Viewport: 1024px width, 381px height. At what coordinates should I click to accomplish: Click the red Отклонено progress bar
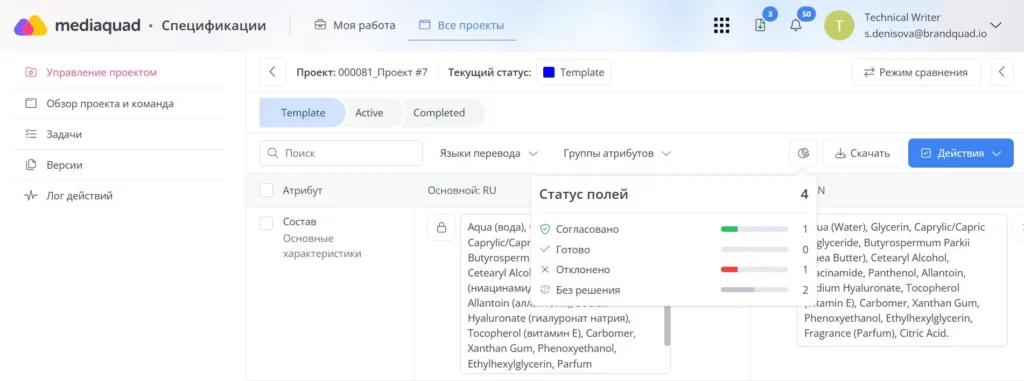click(754, 269)
